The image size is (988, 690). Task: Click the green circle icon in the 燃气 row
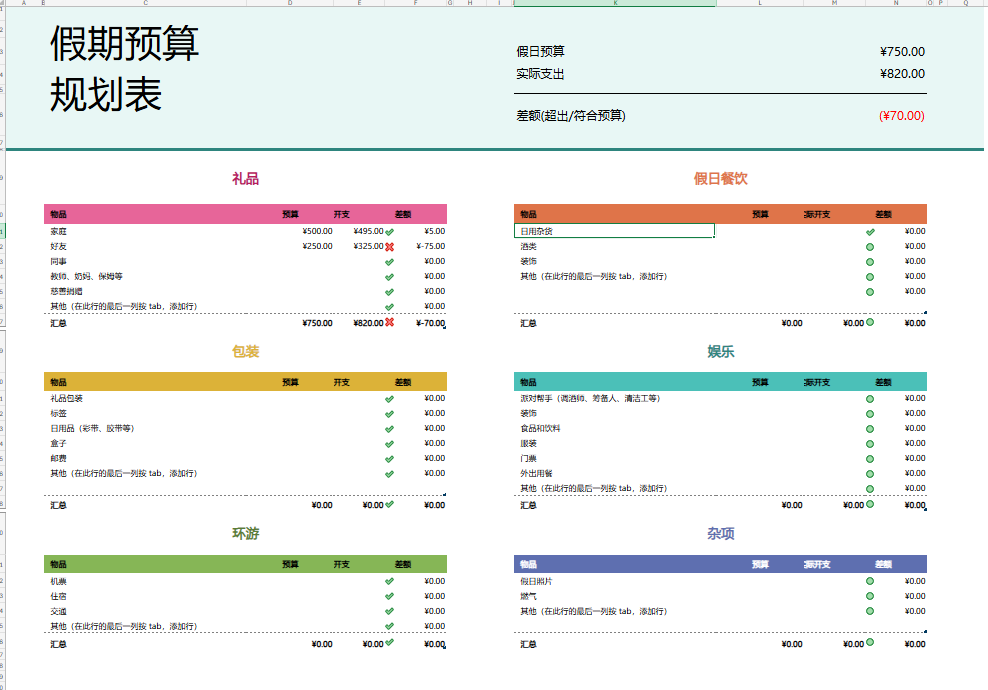(x=870, y=596)
